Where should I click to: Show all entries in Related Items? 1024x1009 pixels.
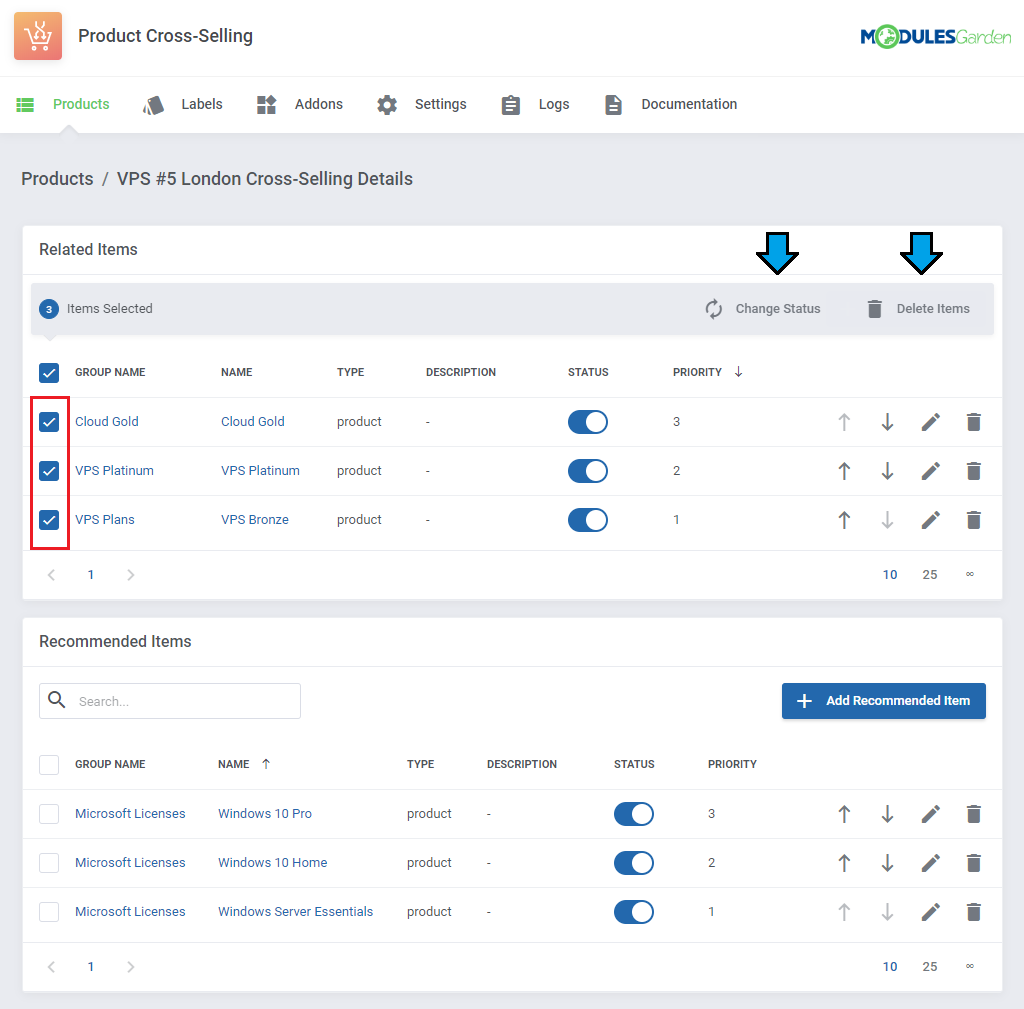tap(970, 575)
